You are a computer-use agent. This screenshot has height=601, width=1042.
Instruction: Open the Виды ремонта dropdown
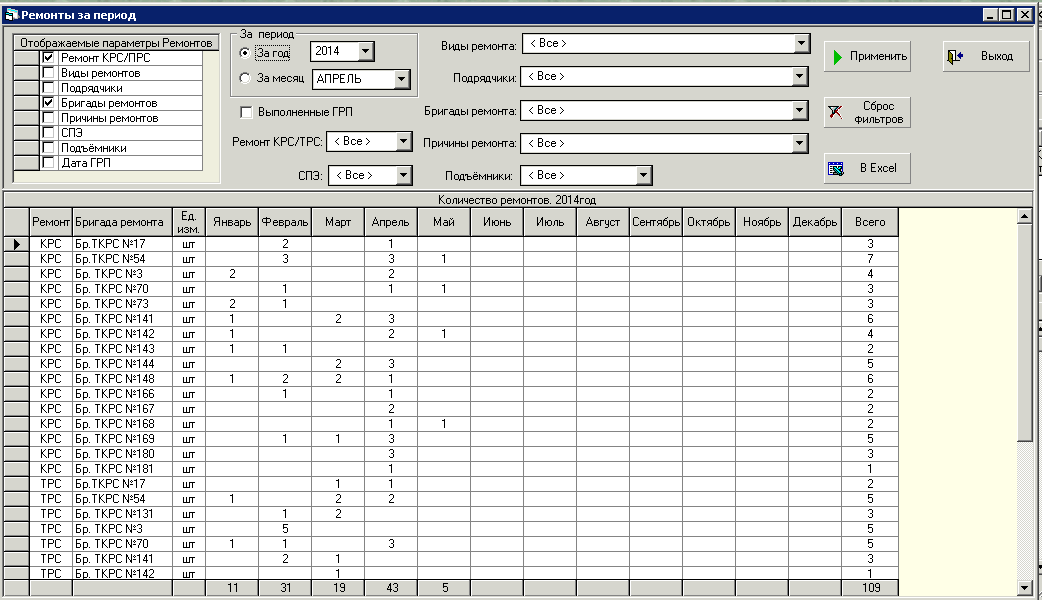(801, 44)
